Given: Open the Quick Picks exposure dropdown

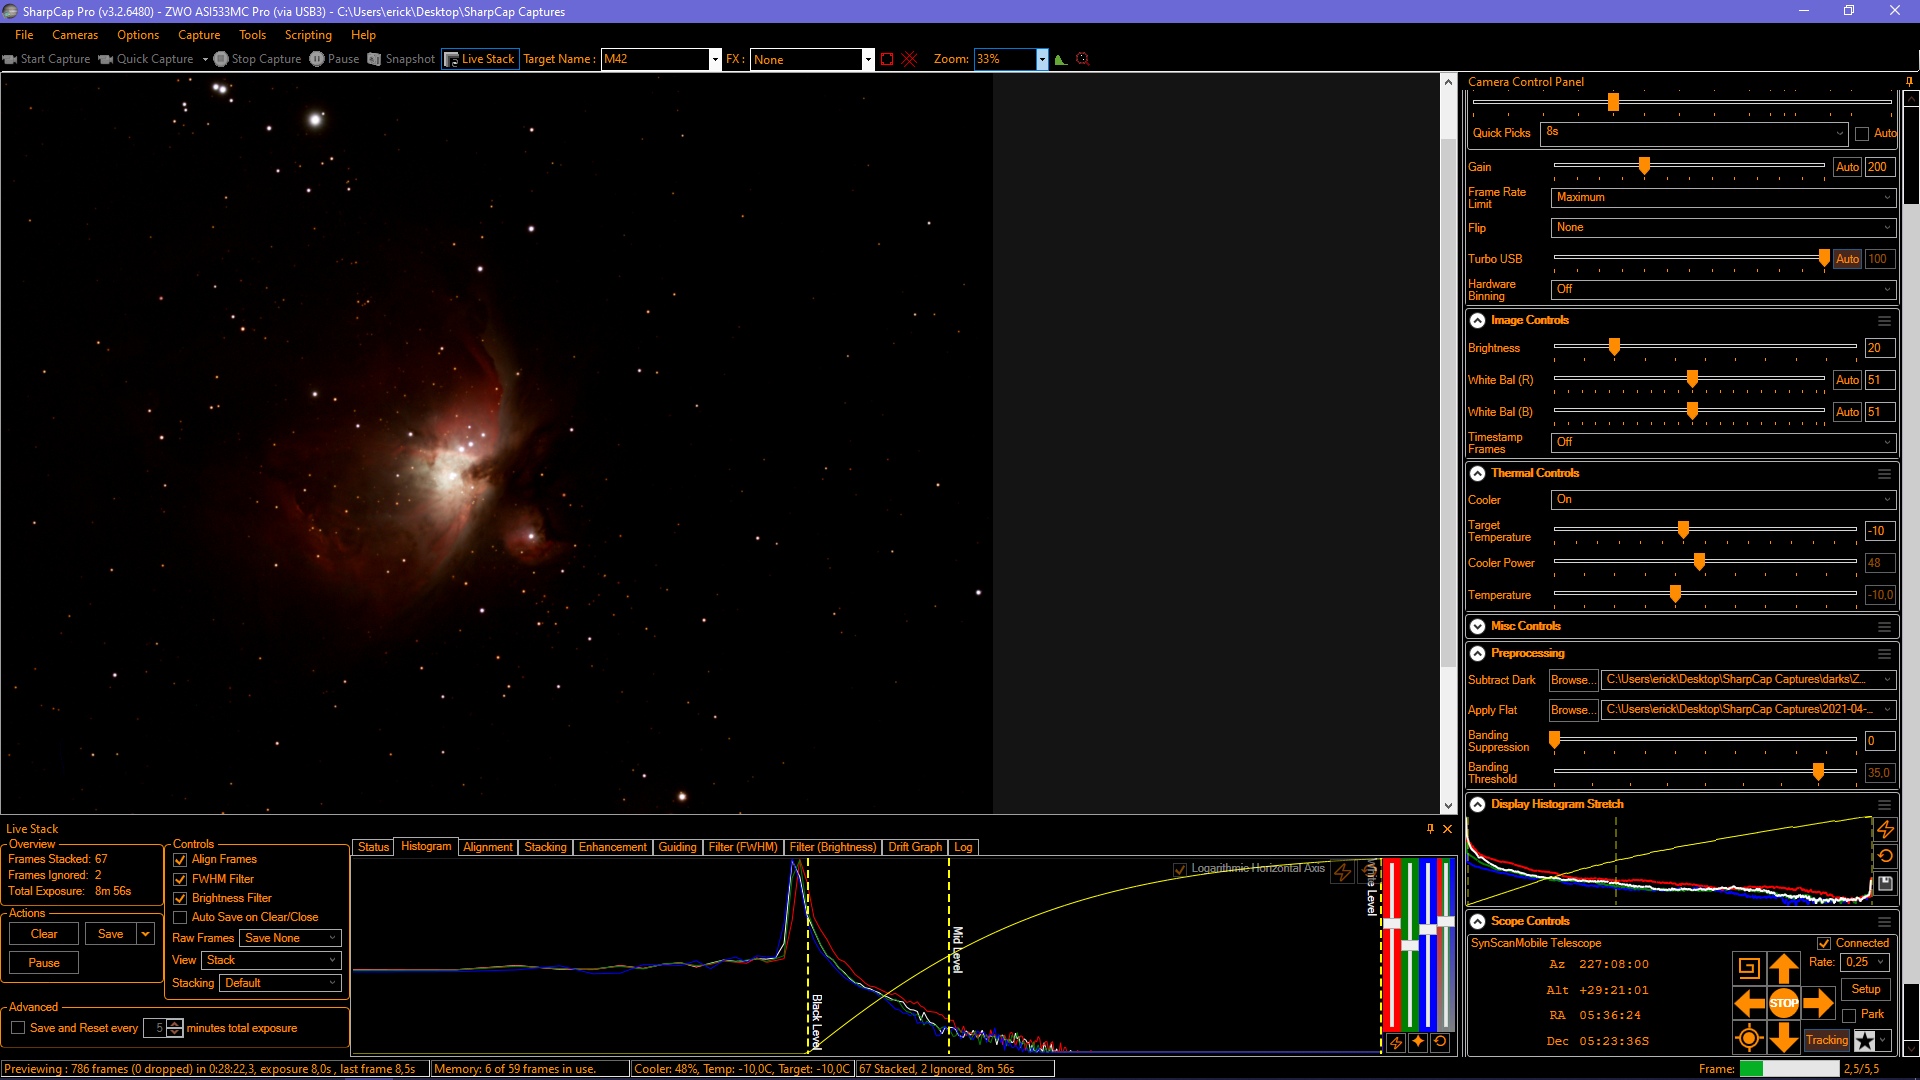Looking at the screenshot, I should (1694, 132).
